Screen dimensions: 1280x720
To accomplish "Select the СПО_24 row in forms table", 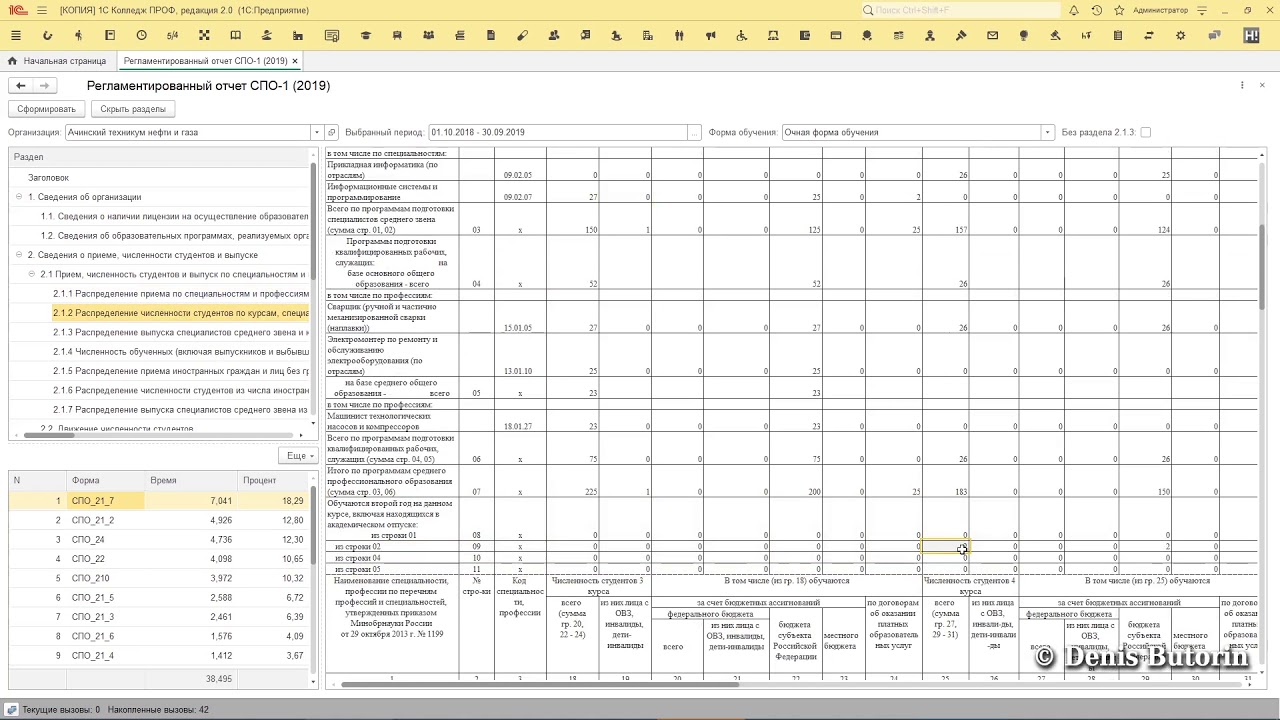I will [x=160, y=539].
